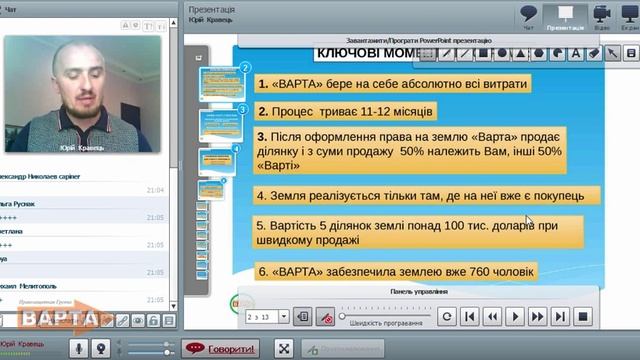Play the presentation
This screenshot has width=640, height=360.
click(515, 316)
